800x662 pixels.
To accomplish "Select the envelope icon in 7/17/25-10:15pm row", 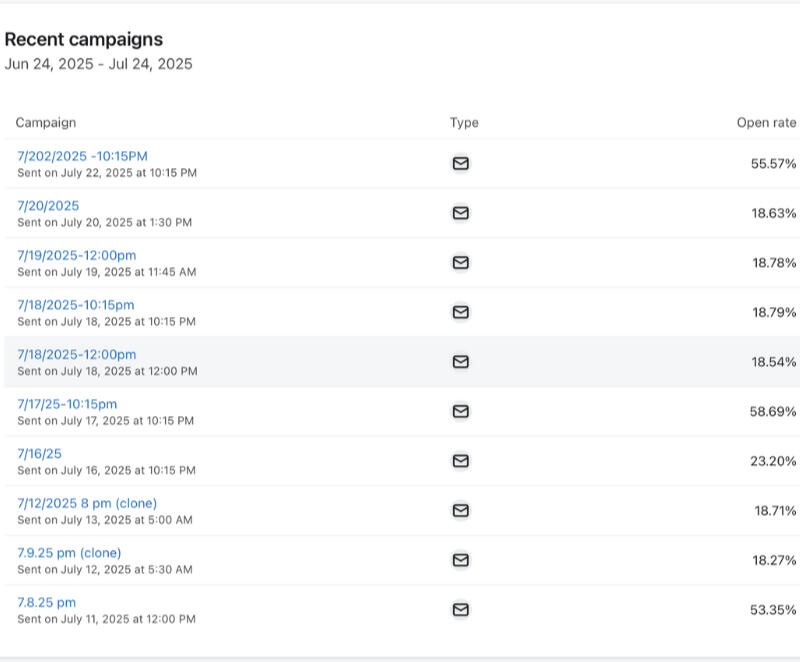I will pyautogui.click(x=461, y=411).
